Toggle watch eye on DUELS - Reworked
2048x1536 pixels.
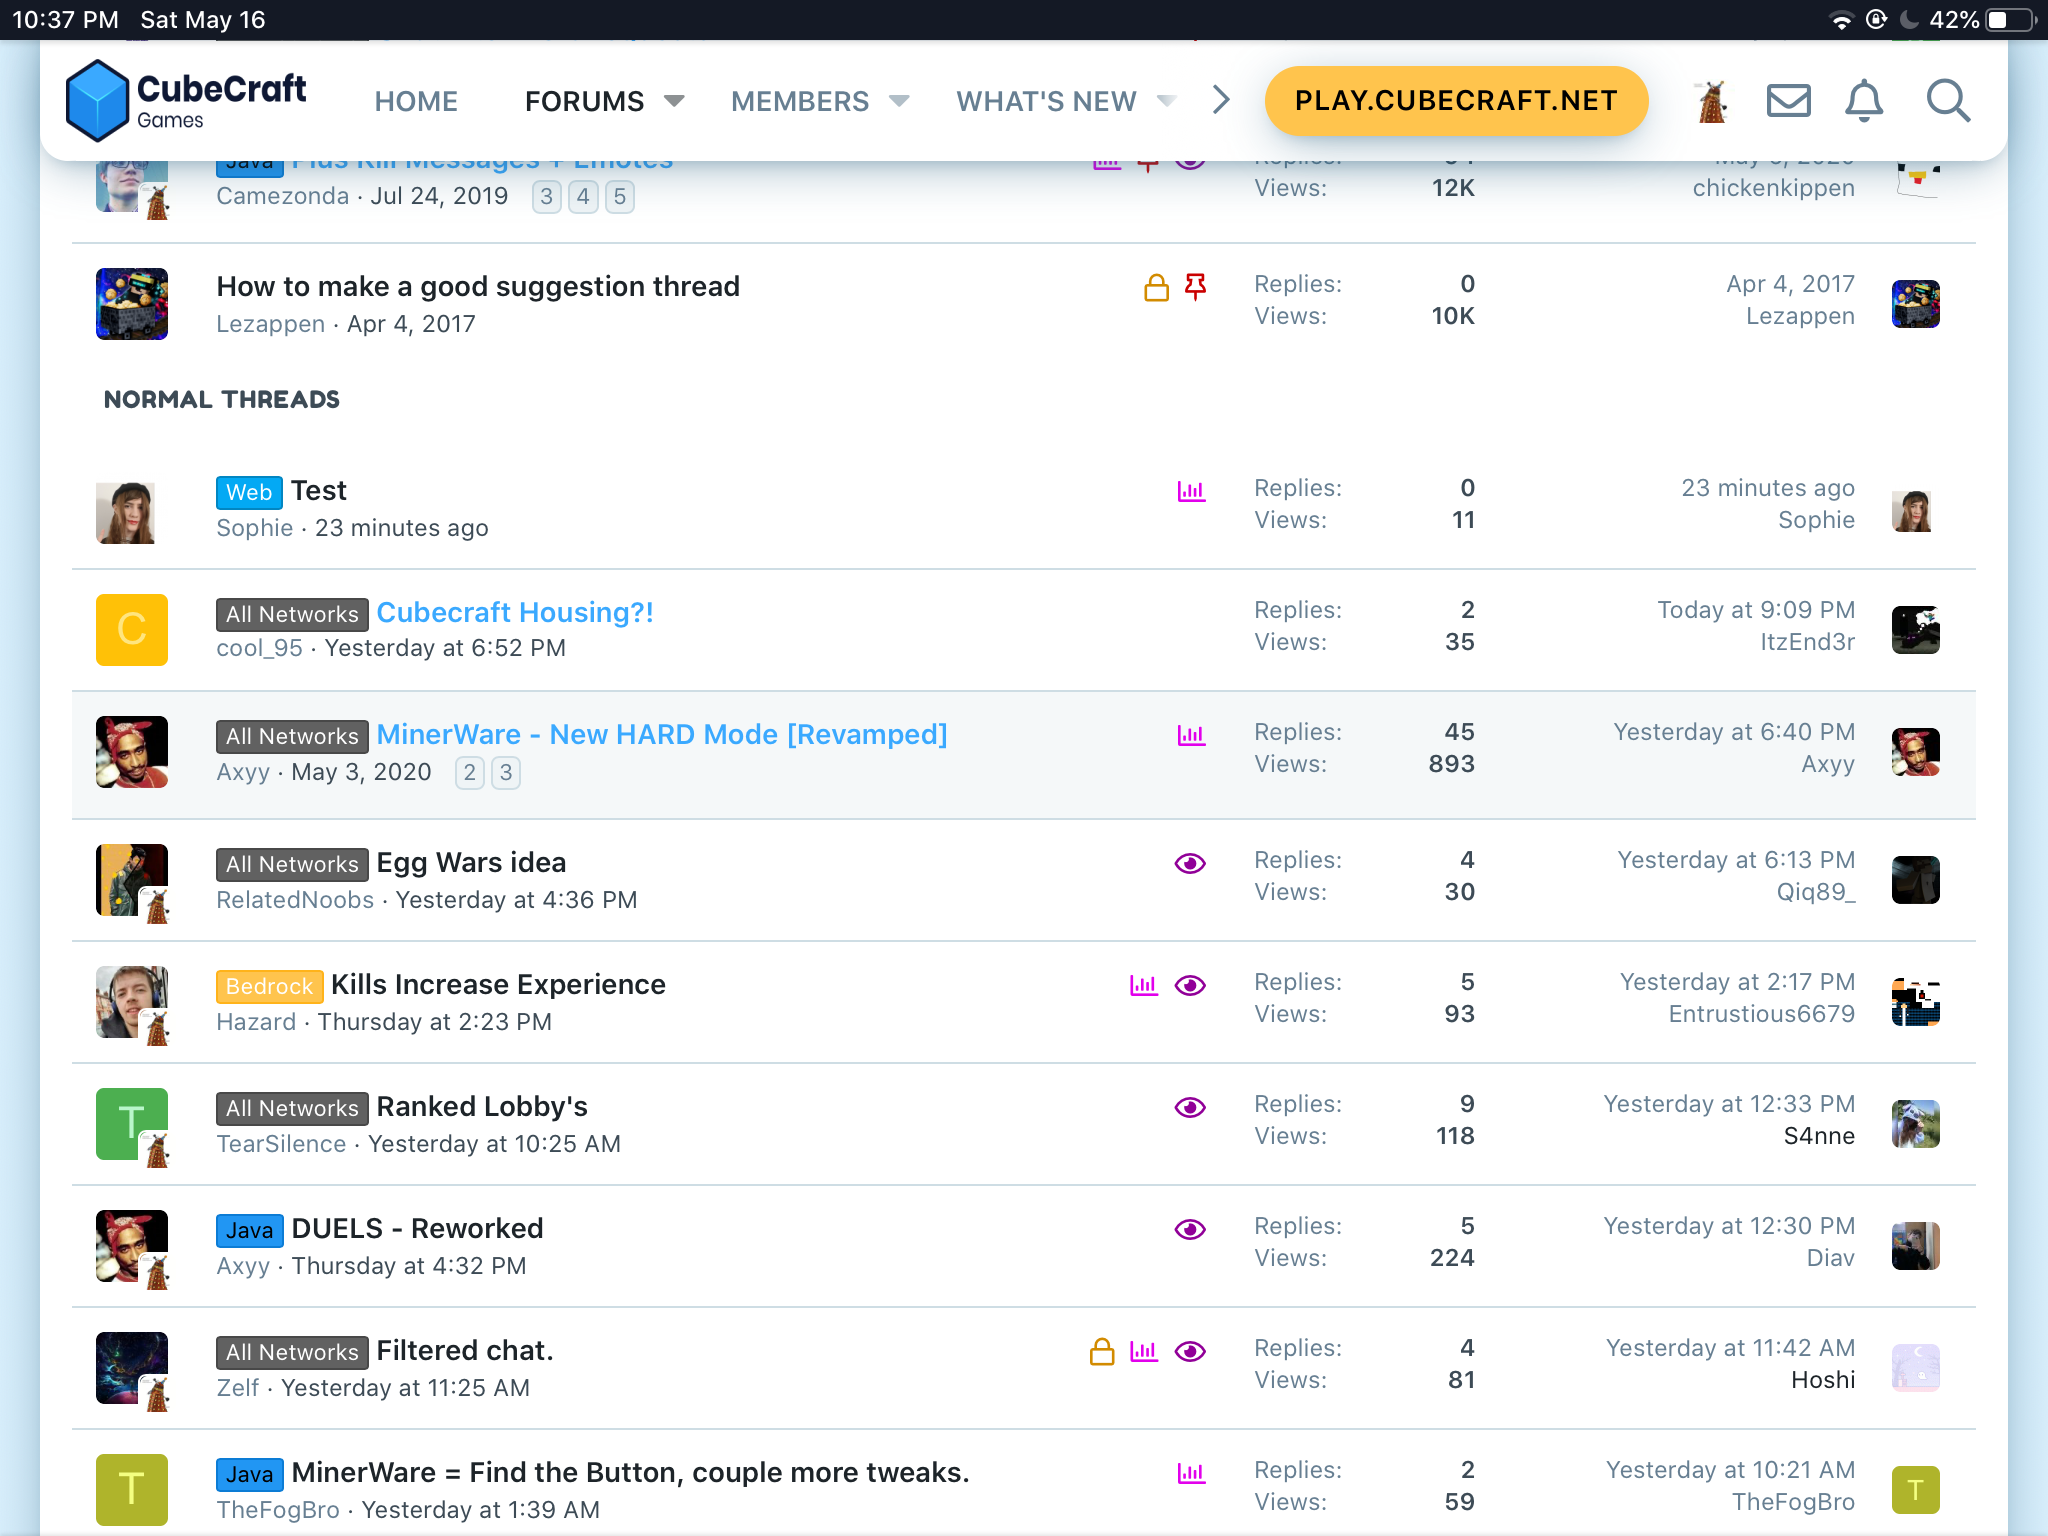point(1190,1229)
